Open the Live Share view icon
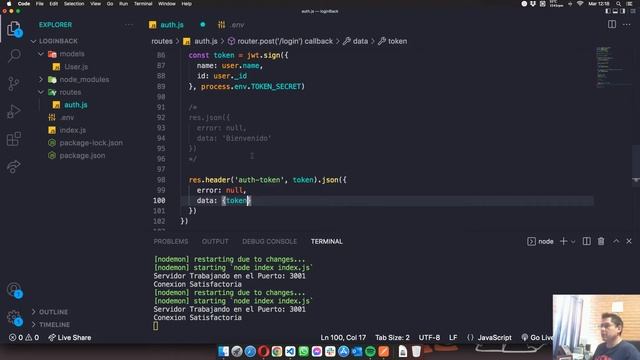 14,167
